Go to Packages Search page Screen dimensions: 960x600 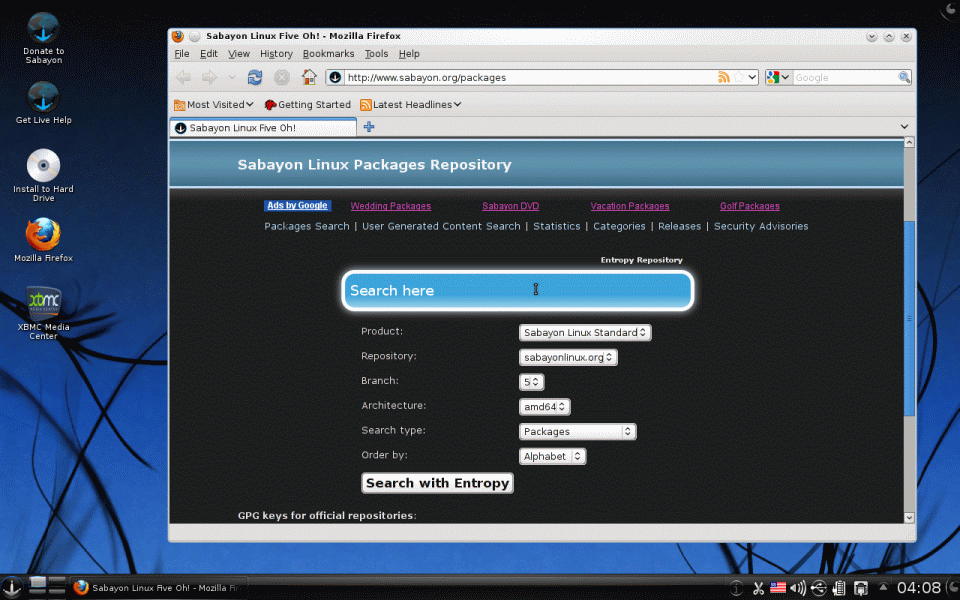pyautogui.click(x=307, y=227)
